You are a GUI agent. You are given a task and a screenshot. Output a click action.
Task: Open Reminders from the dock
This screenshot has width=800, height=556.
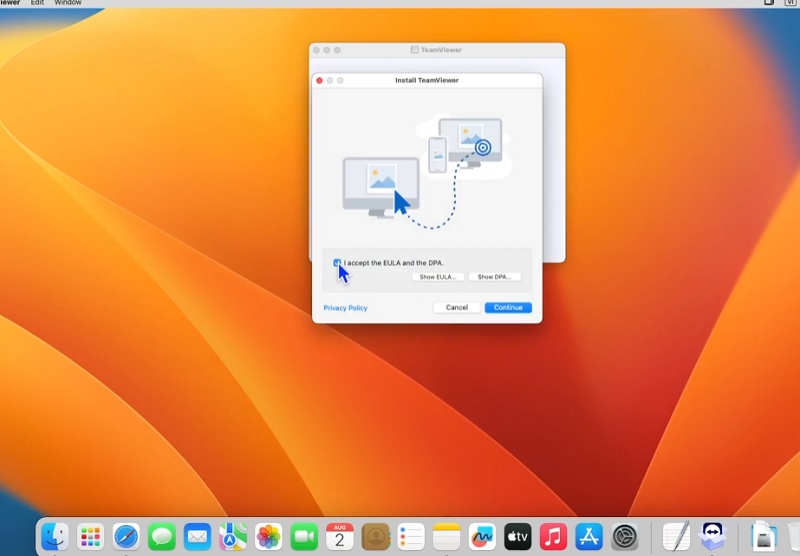pyautogui.click(x=411, y=537)
